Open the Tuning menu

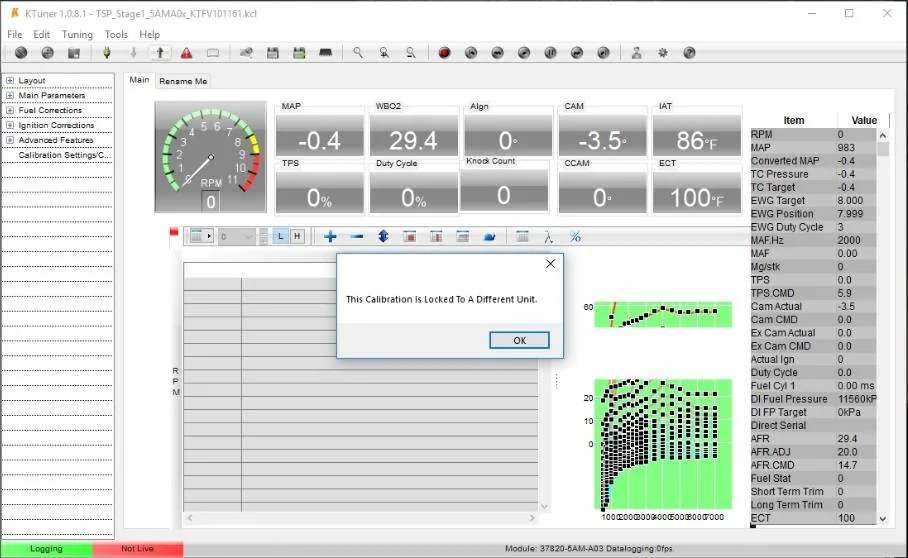pyautogui.click(x=77, y=34)
